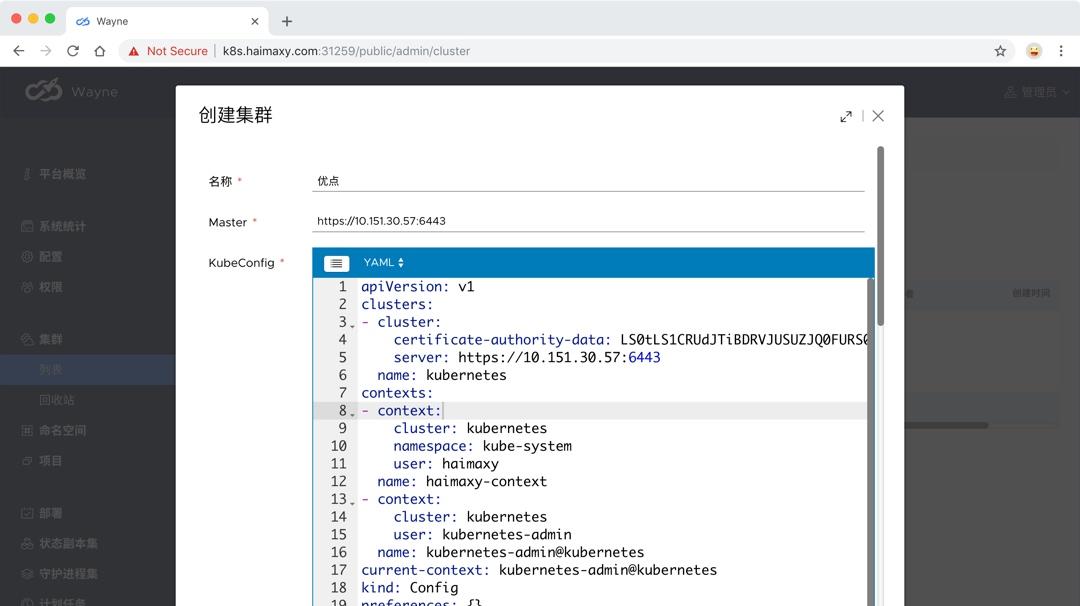Click the address bar URL
The height and width of the screenshot is (606, 1080).
click(x=346, y=51)
